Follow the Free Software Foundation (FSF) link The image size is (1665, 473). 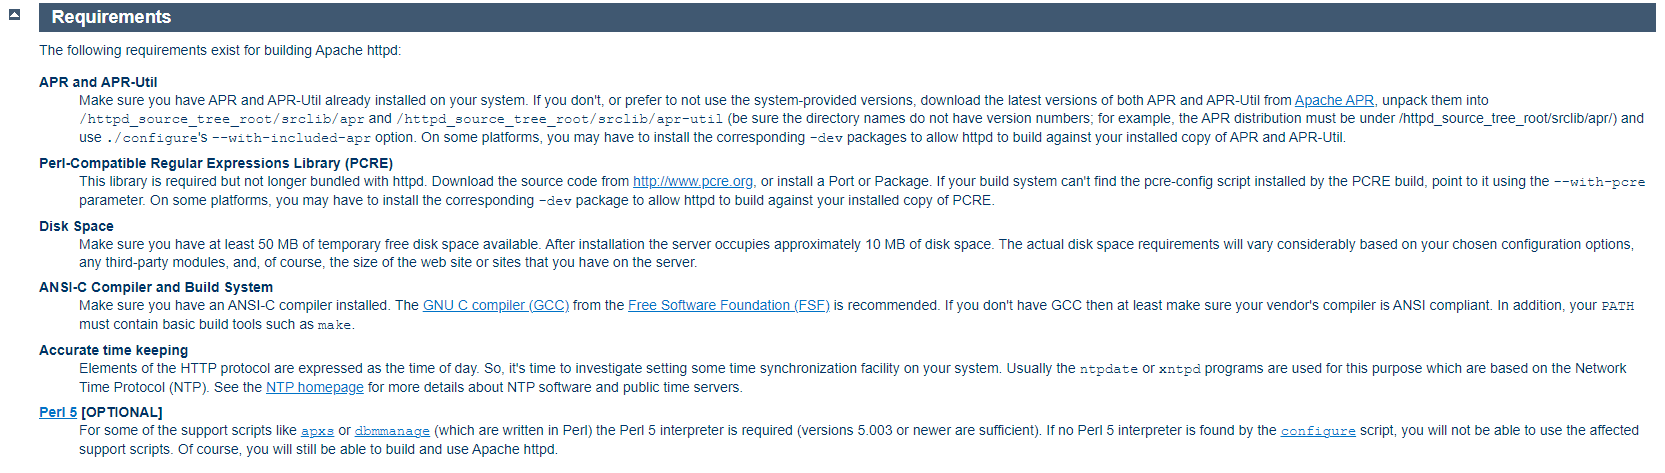(x=728, y=305)
